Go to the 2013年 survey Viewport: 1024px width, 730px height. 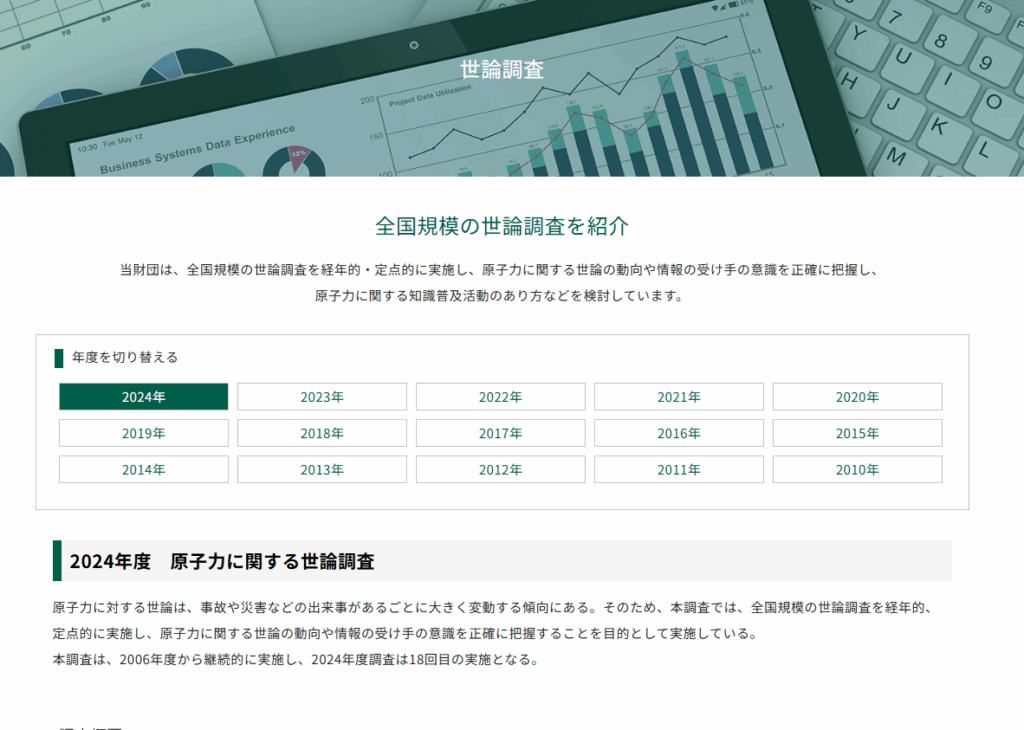tap(322, 469)
